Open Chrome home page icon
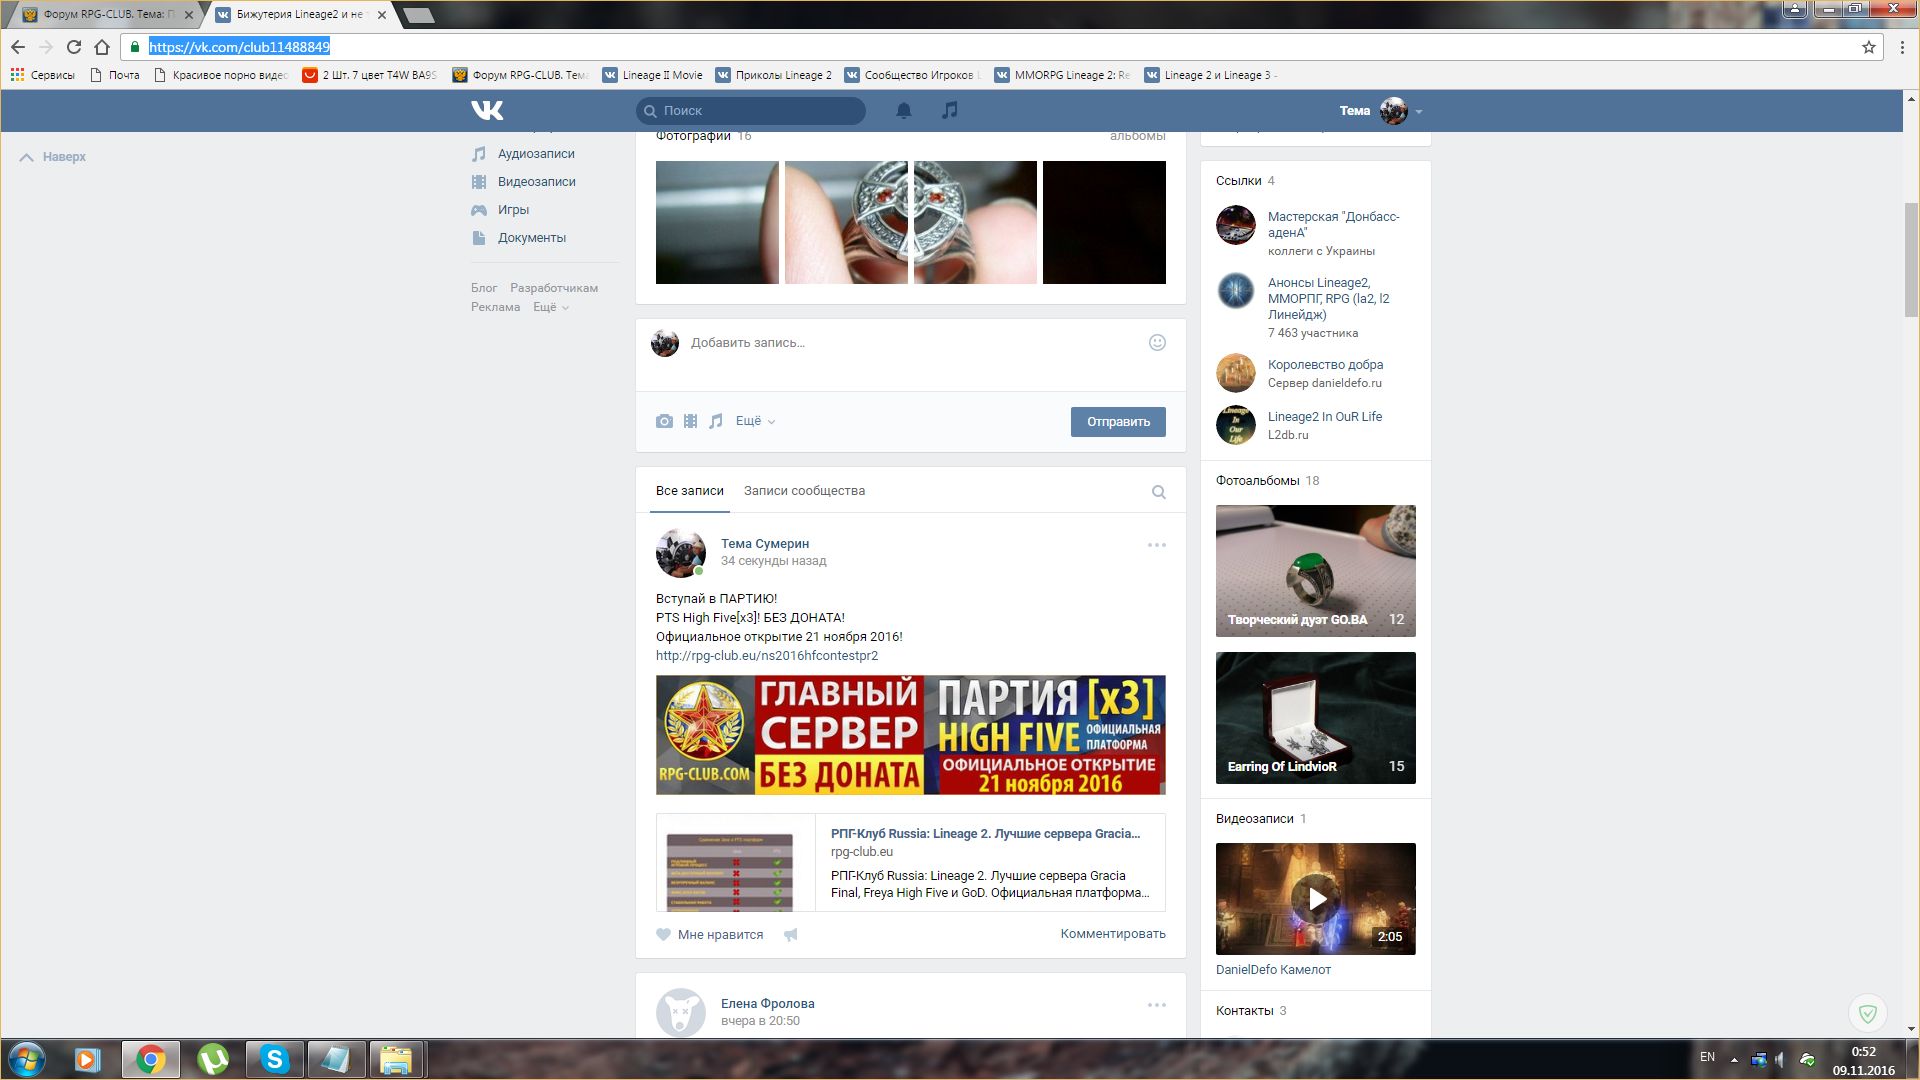Screen dimensions: 1920x1080 pos(102,47)
